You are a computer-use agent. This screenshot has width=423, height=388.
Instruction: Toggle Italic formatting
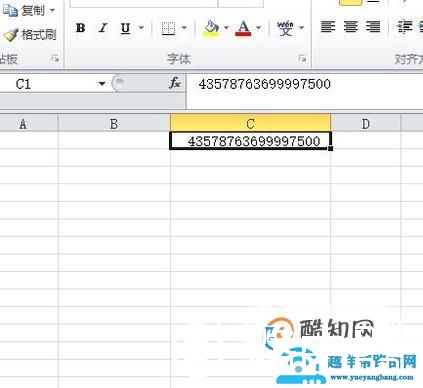[103, 28]
